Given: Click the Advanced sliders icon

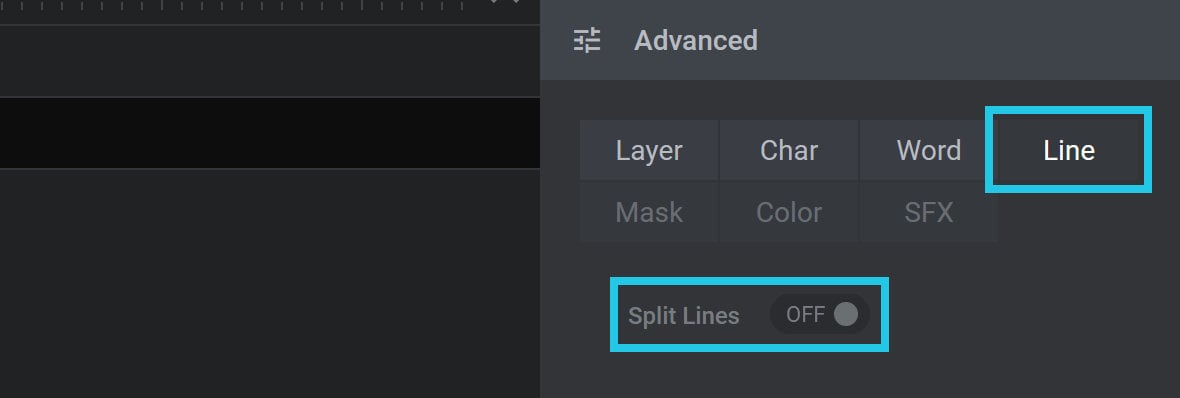Looking at the screenshot, I should [x=587, y=40].
